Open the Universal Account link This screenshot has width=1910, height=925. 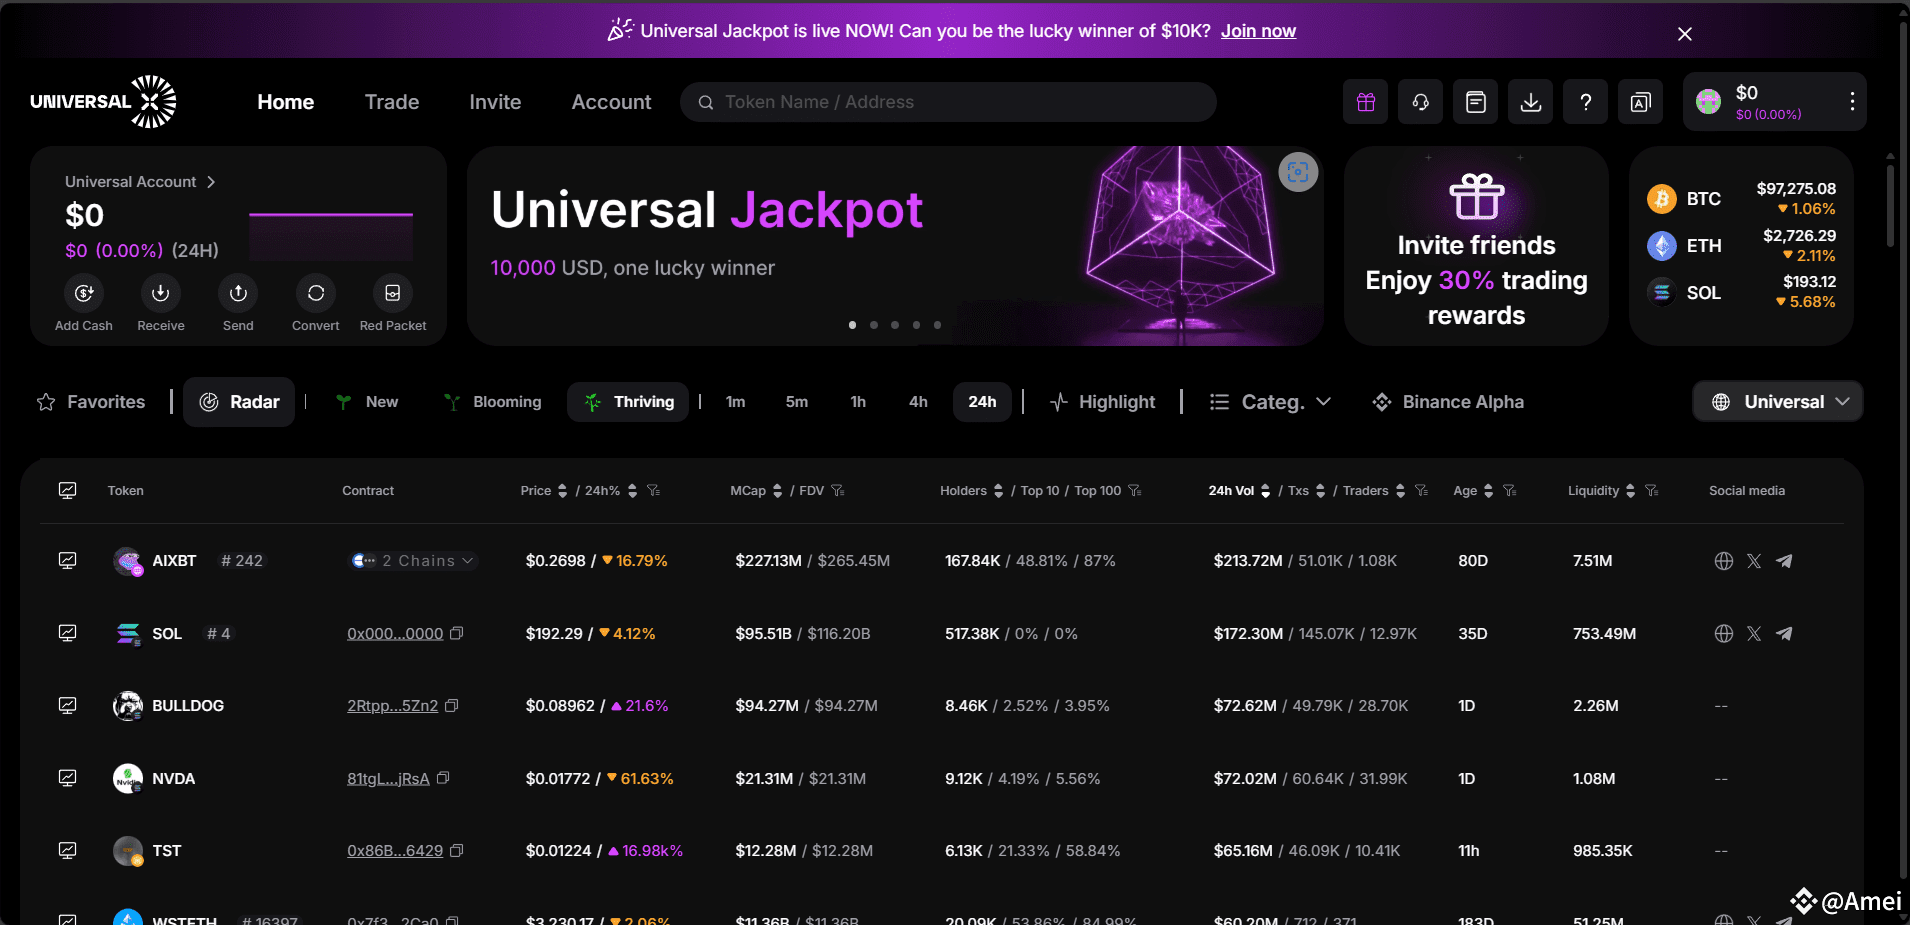click(140, 182)
